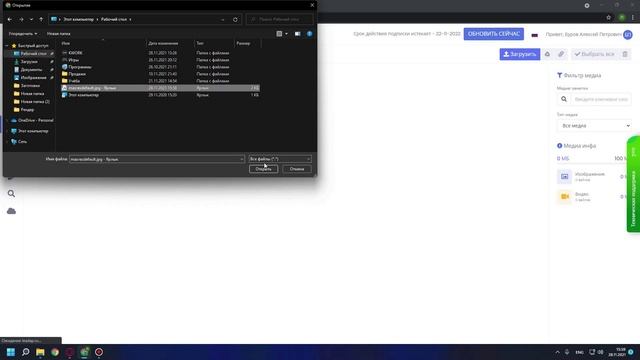Screen dimensions: 640x360
Task: Open taskbar search
Action: click(x=26, y=352)
